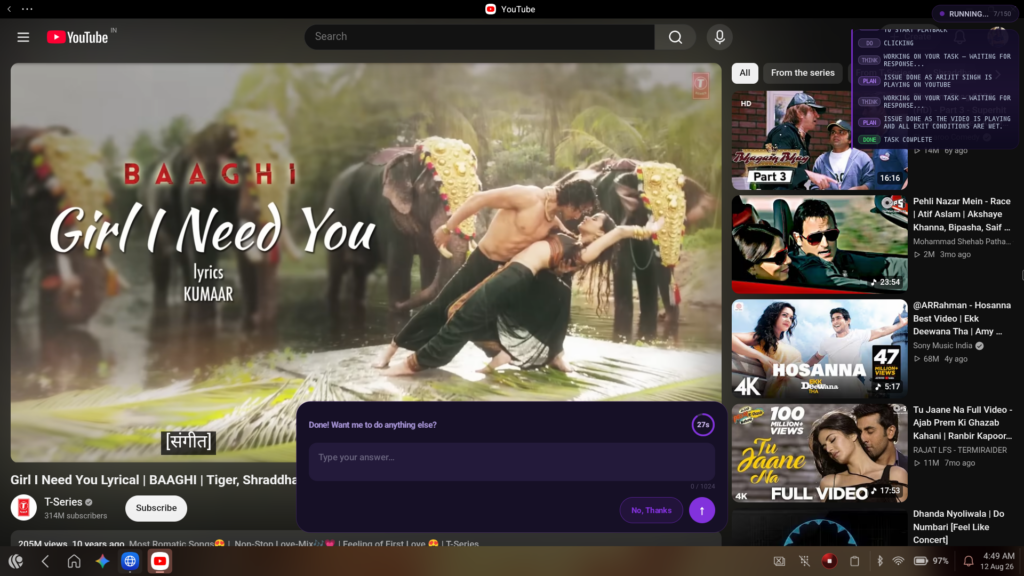Image resolution: width=1024 pixels, height=576 pixels.
Task: Click the 27s countdown timer circle
Action: 703,424
